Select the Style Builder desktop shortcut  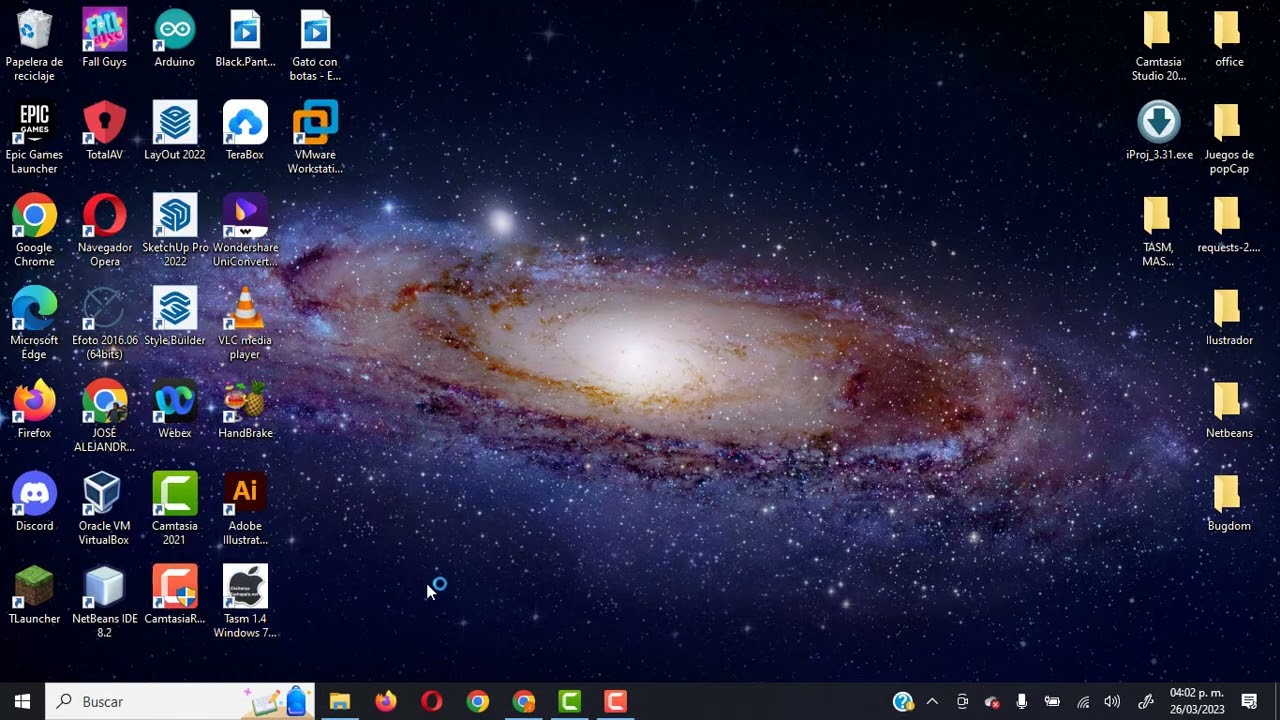click(175, 318)
